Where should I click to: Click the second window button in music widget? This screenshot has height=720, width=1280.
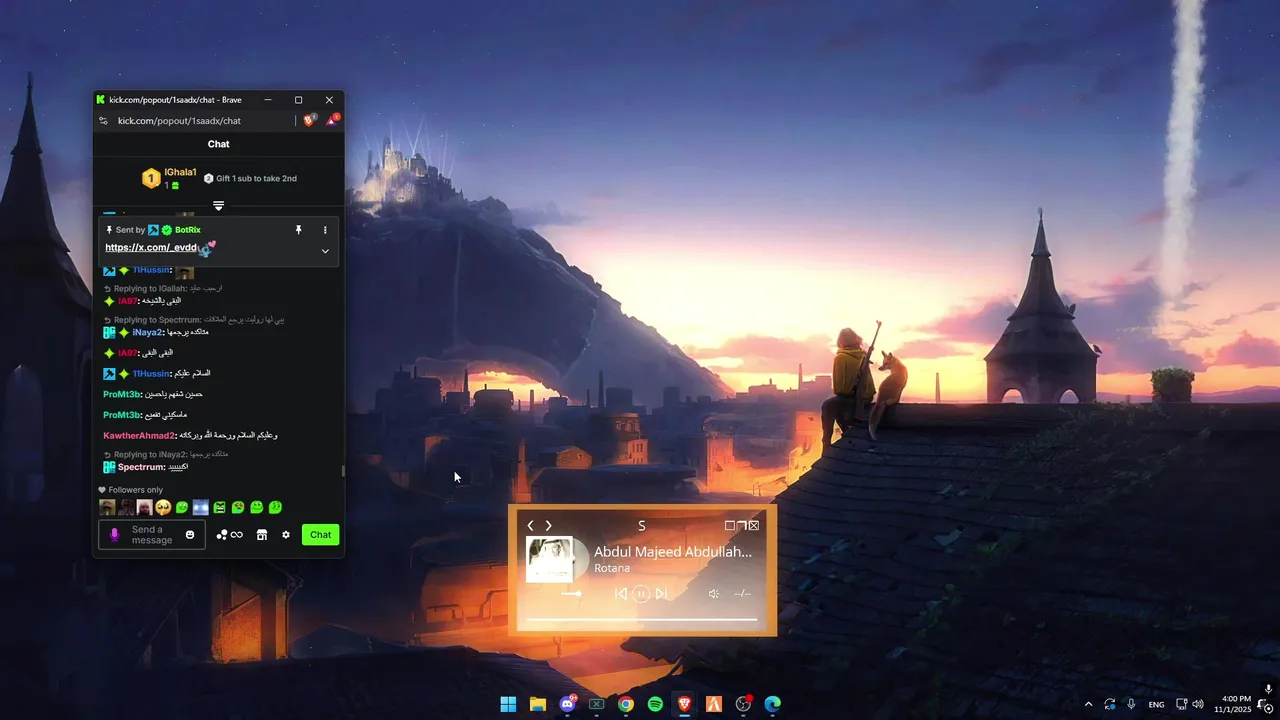coord(742,526)
